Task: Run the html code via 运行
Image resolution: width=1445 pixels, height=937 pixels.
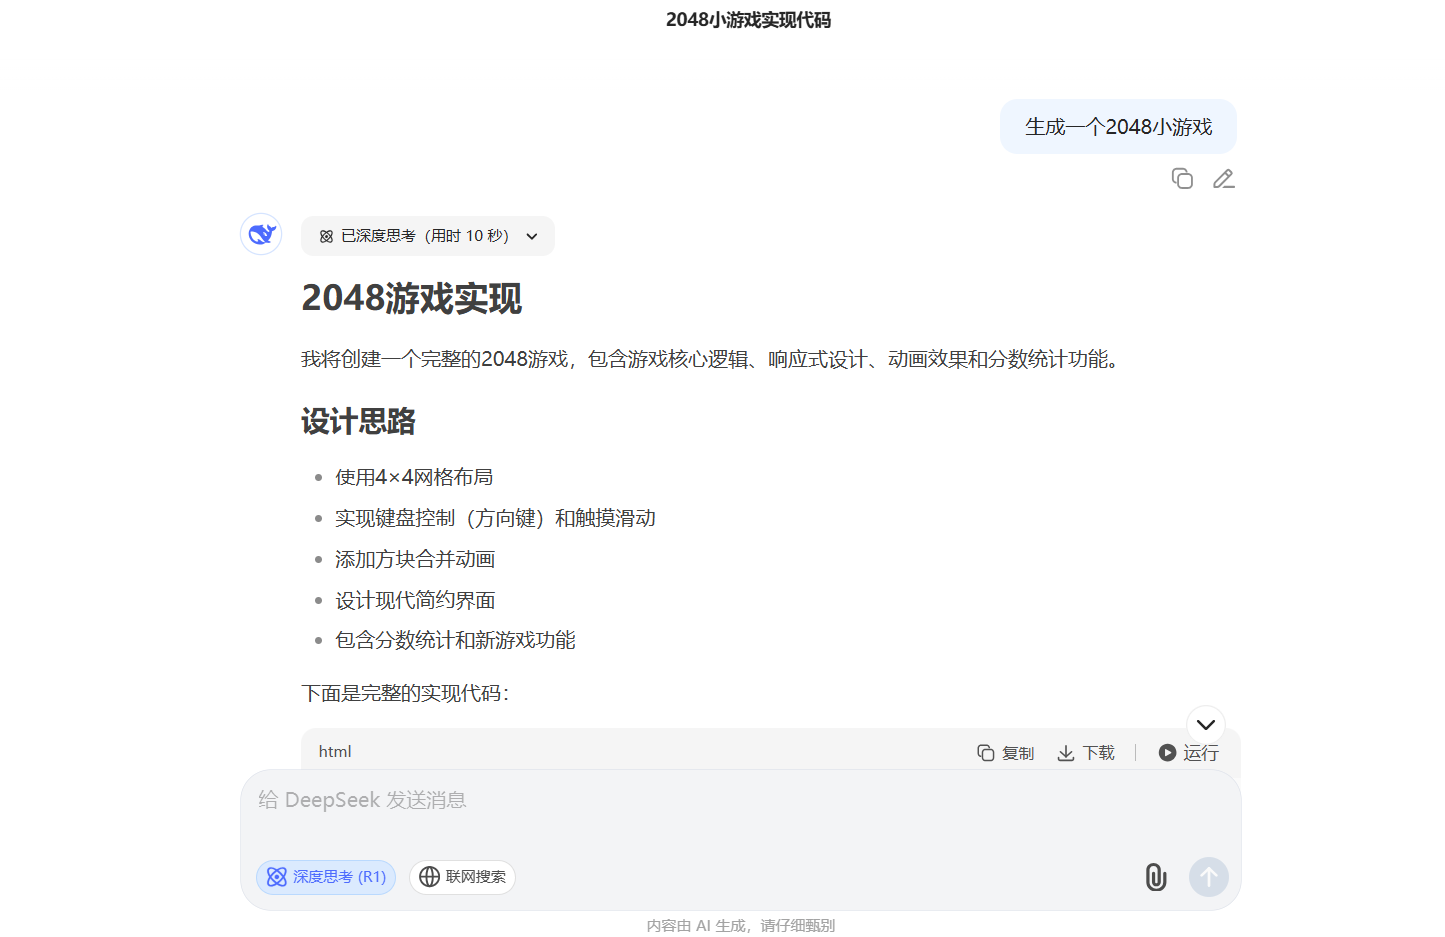Action: pos(1188,753)
